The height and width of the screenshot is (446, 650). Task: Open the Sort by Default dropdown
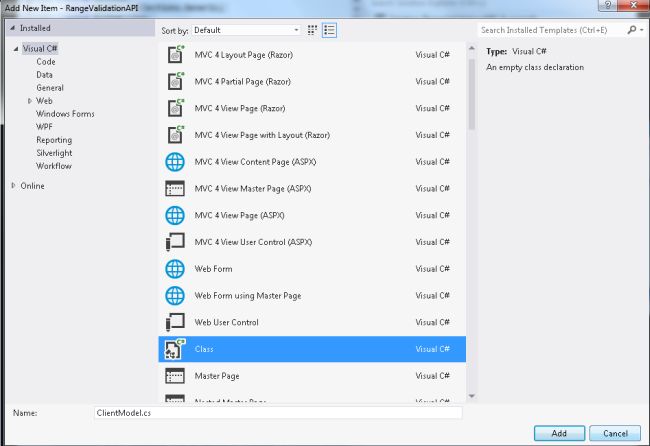point(246,30)
